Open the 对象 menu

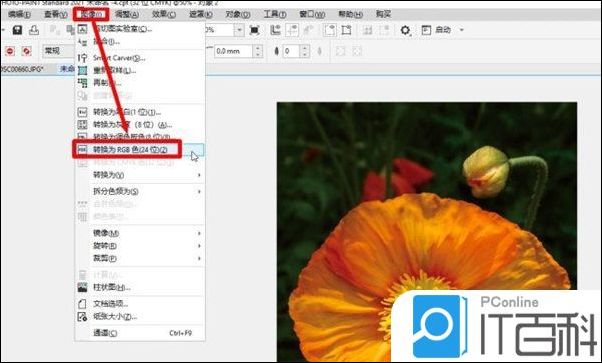238,15
